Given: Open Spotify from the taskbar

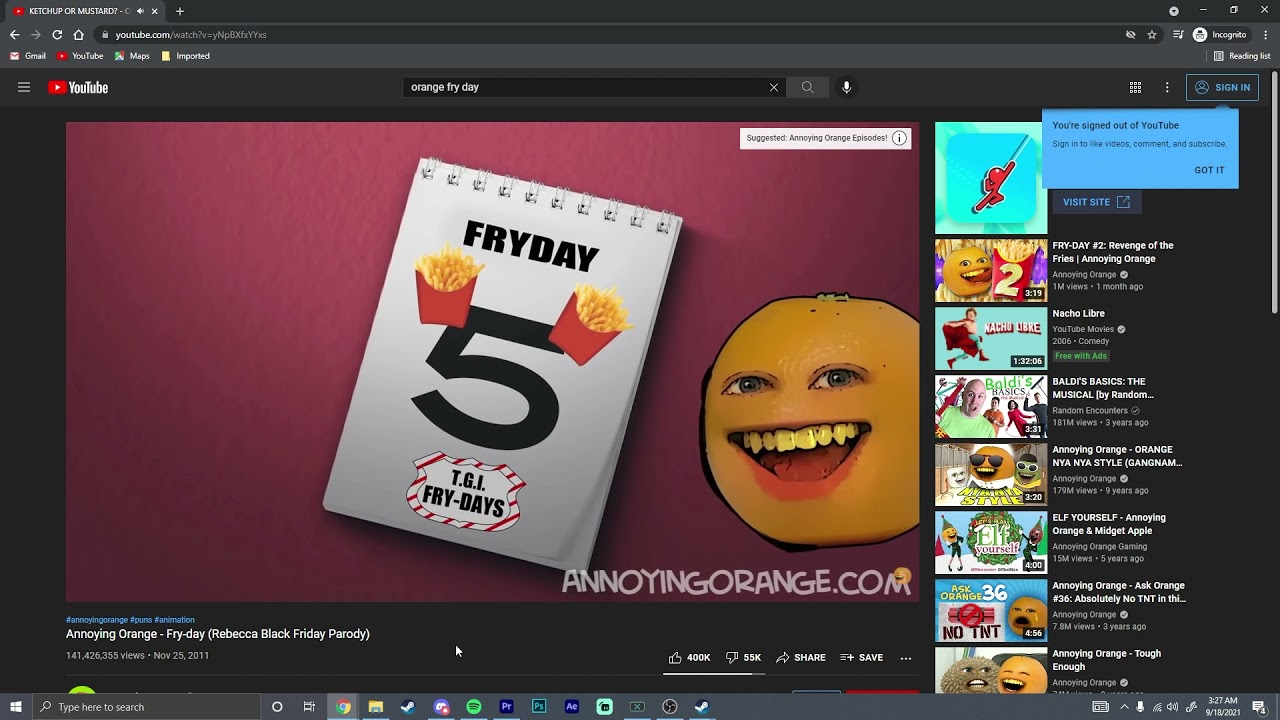Looking at the screenshot, I should click(474, 707).
